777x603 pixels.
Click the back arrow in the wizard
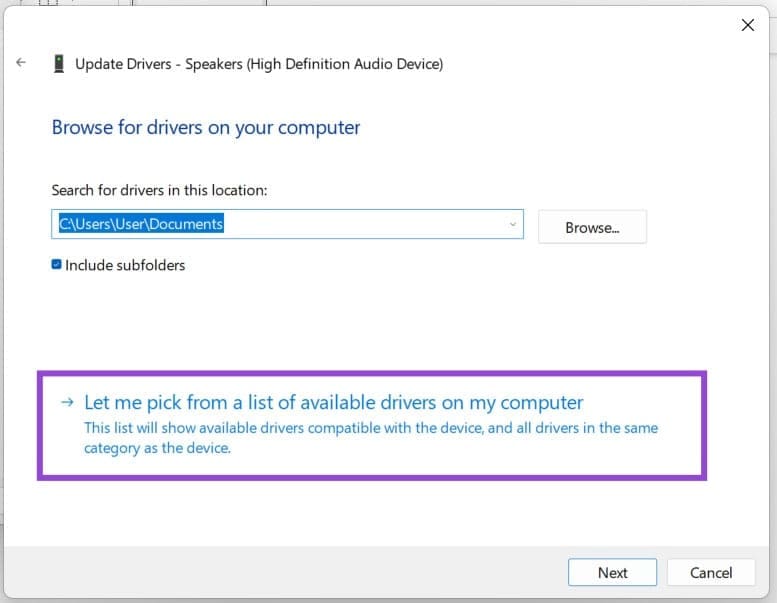tap(21, 63)
